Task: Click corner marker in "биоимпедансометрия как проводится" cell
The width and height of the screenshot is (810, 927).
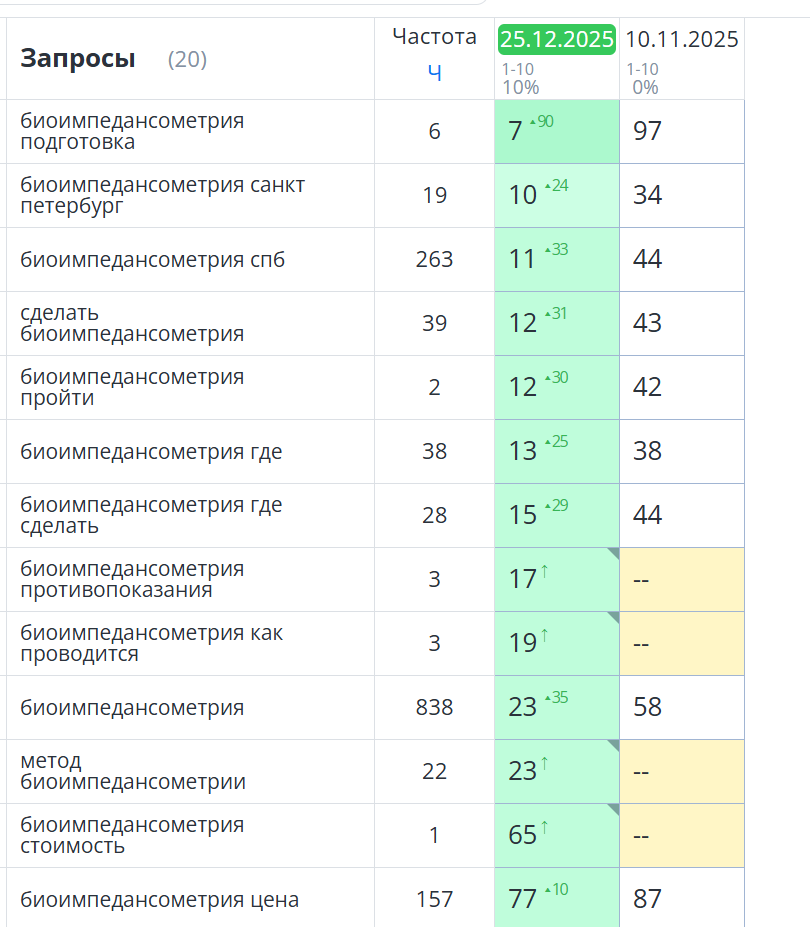Action: click(x=613, y=617)
